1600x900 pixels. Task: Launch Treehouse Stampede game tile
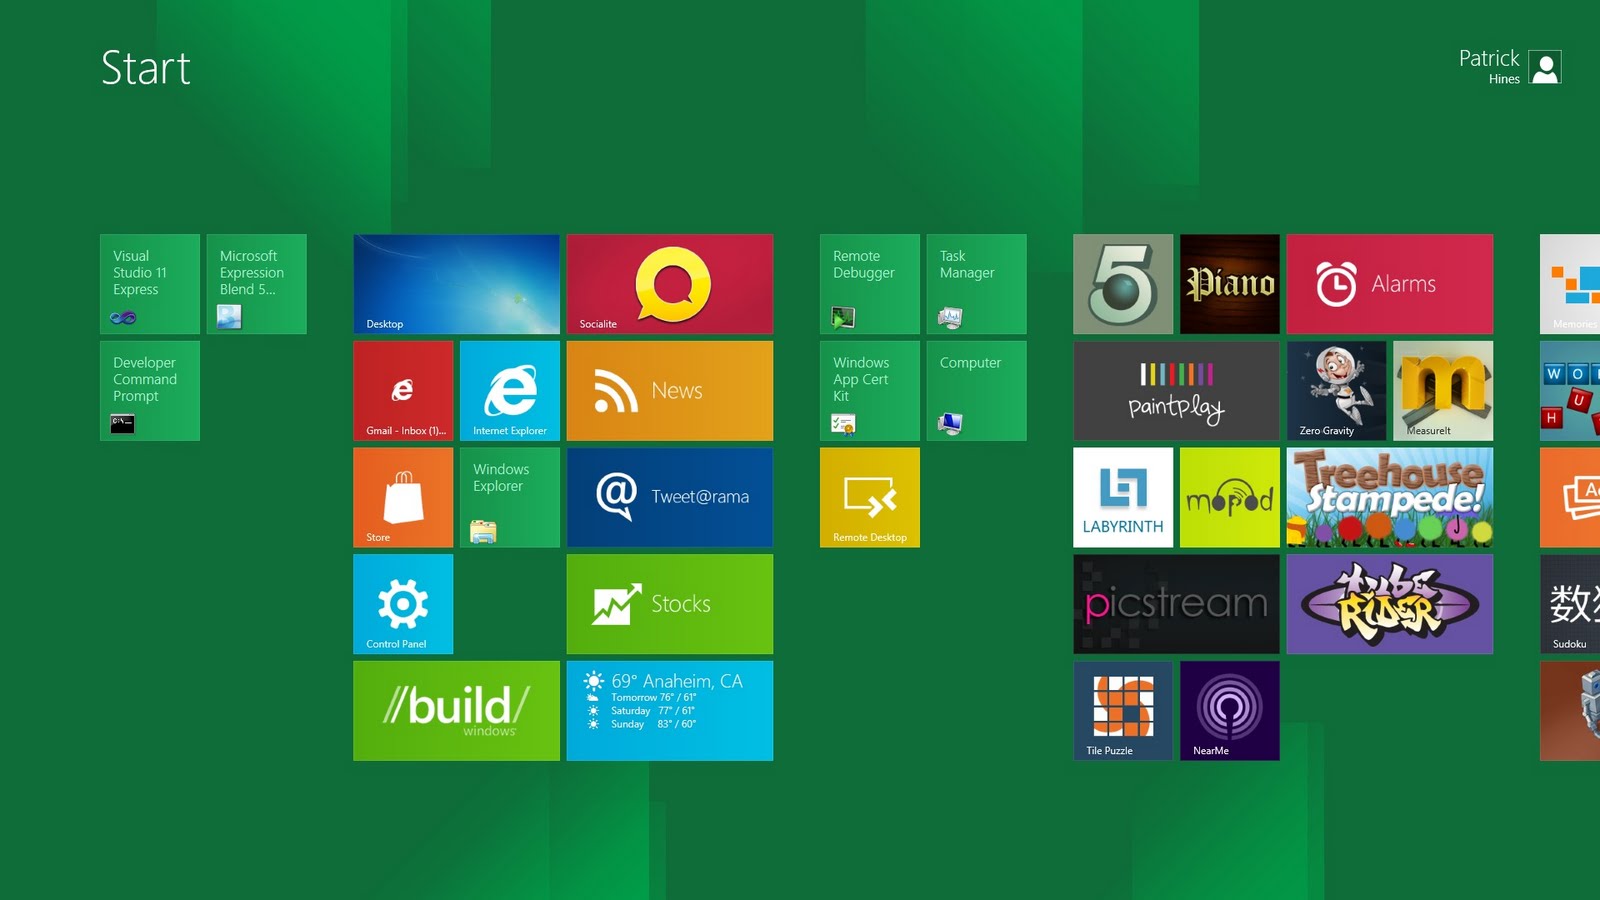click(x=1390, y=497)
